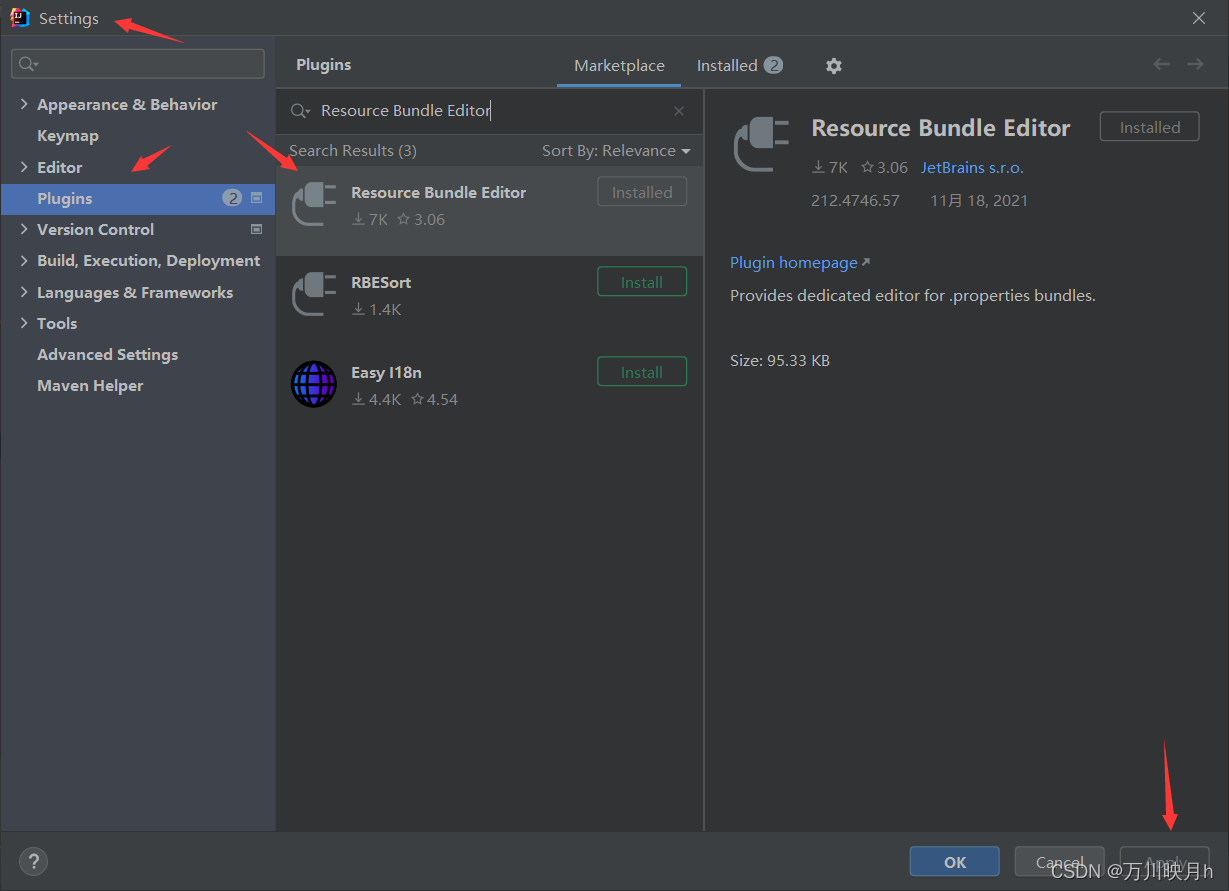Click the Installed tab count badge
The width and height of the screenshot is (1229, 891).
click(773, 65)
